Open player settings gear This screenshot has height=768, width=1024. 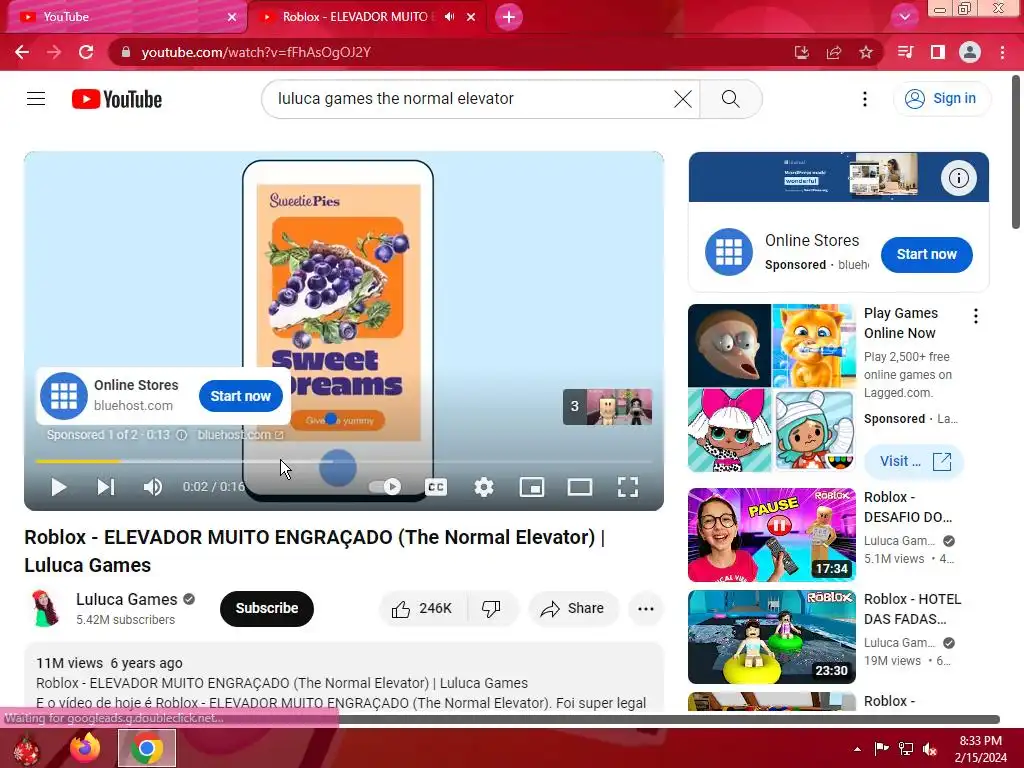click(484, 487)
